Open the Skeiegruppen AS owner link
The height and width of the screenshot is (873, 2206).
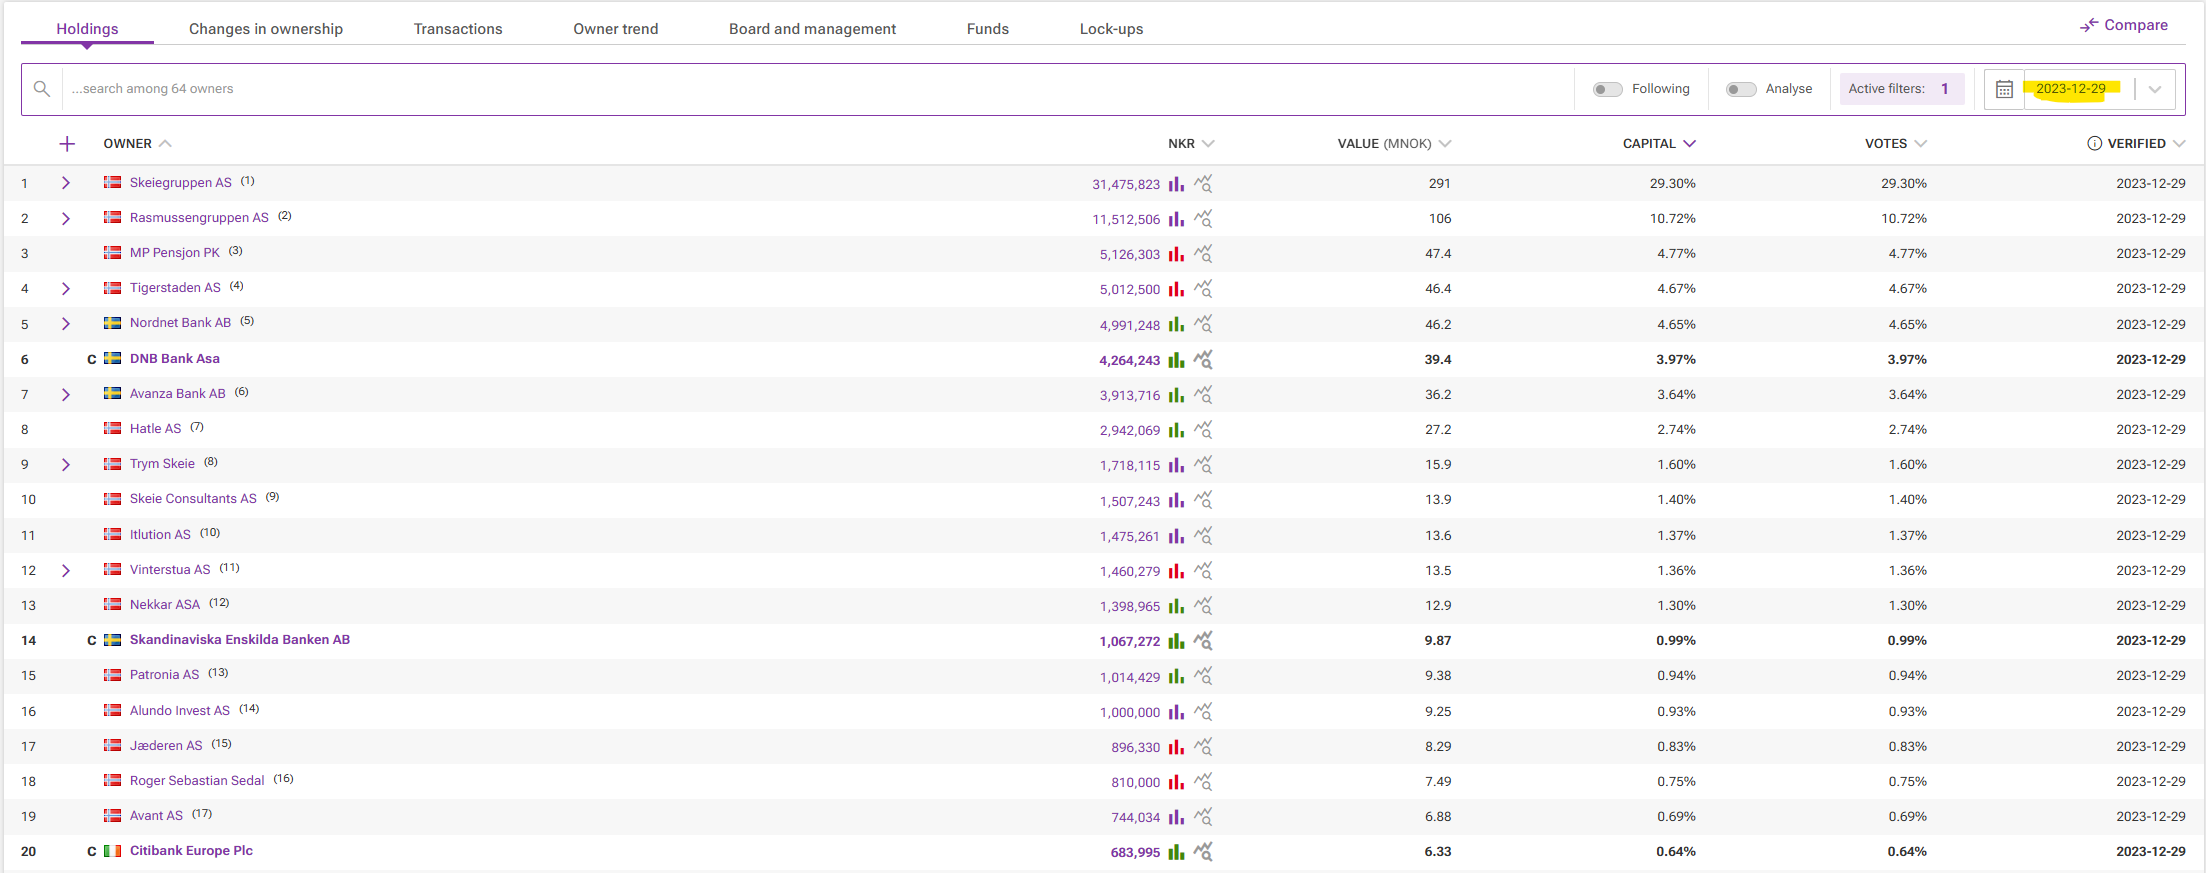pos(180,182)
